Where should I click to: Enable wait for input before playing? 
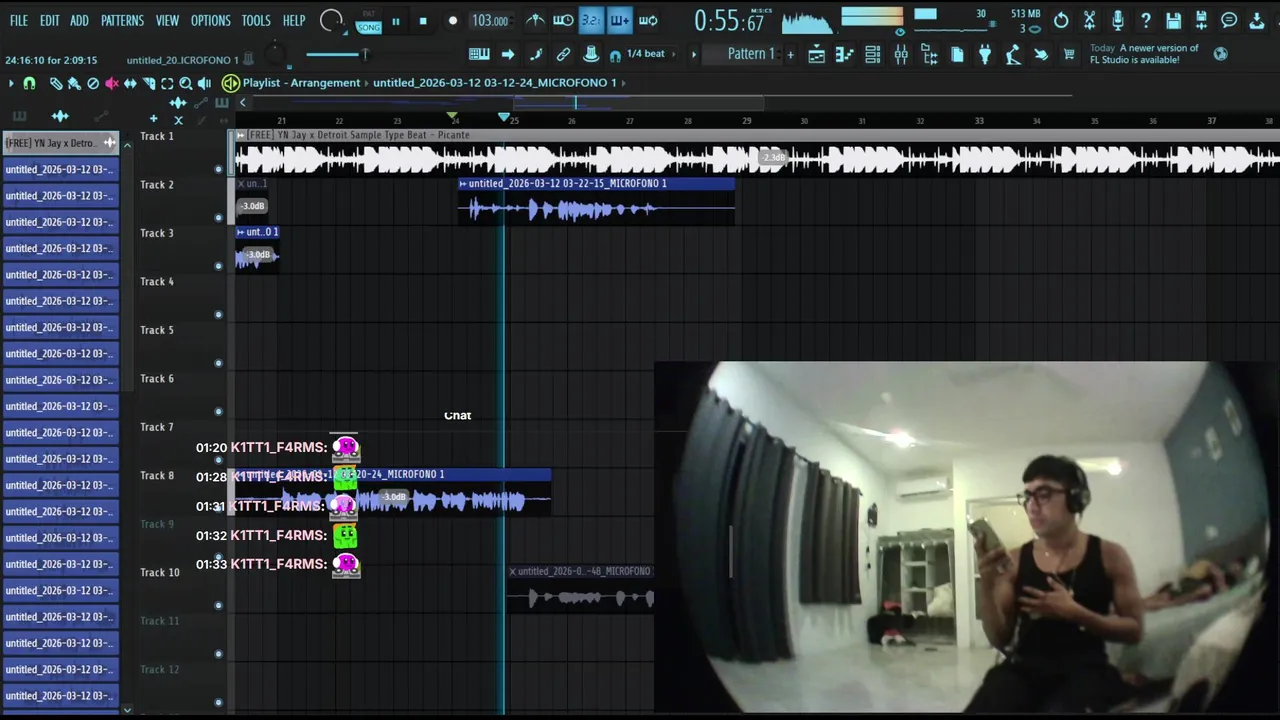563,20
